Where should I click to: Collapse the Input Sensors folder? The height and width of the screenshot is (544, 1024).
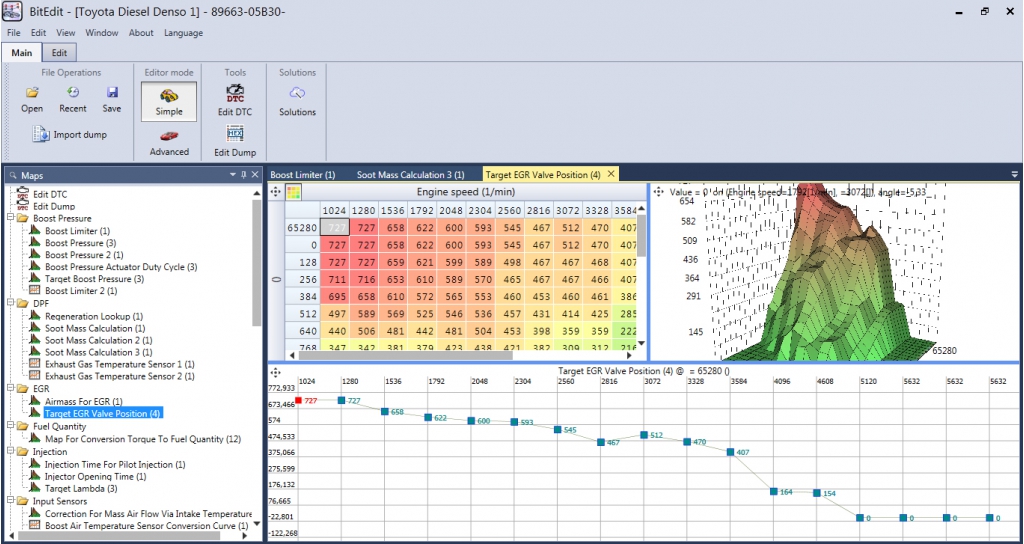(x=11, y=501)
